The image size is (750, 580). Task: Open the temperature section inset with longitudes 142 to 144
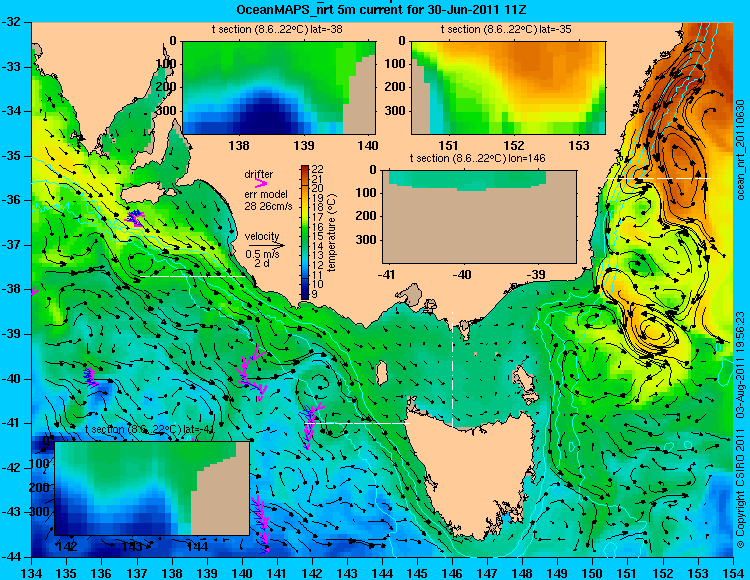point(152,488)
